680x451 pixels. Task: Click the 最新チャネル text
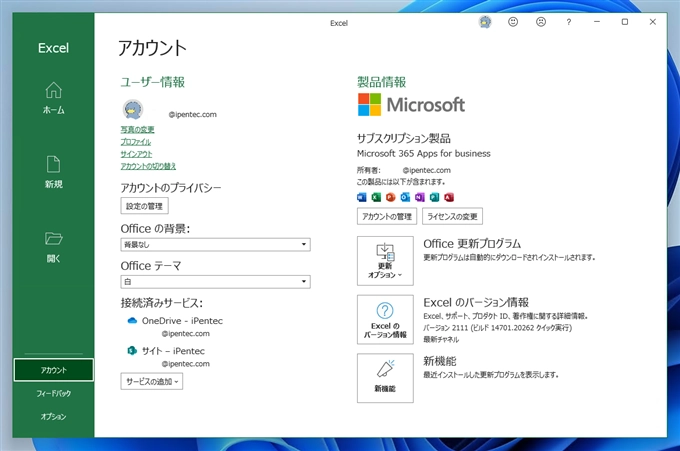click(x=441, y=340)
